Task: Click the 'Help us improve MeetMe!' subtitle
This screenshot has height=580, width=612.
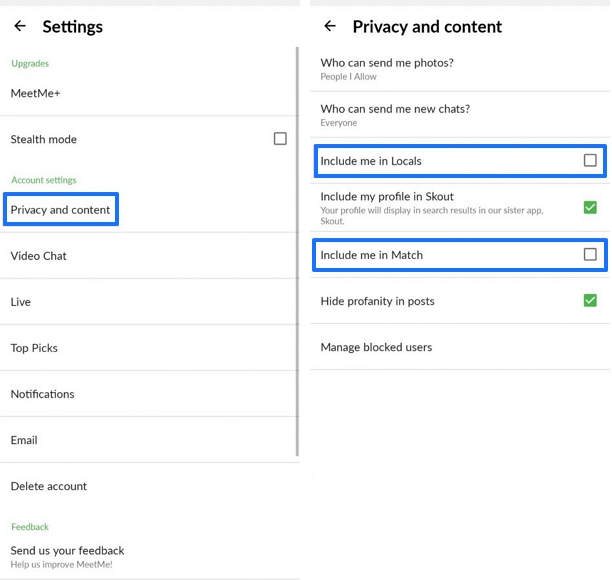Action: click(62, 564)
